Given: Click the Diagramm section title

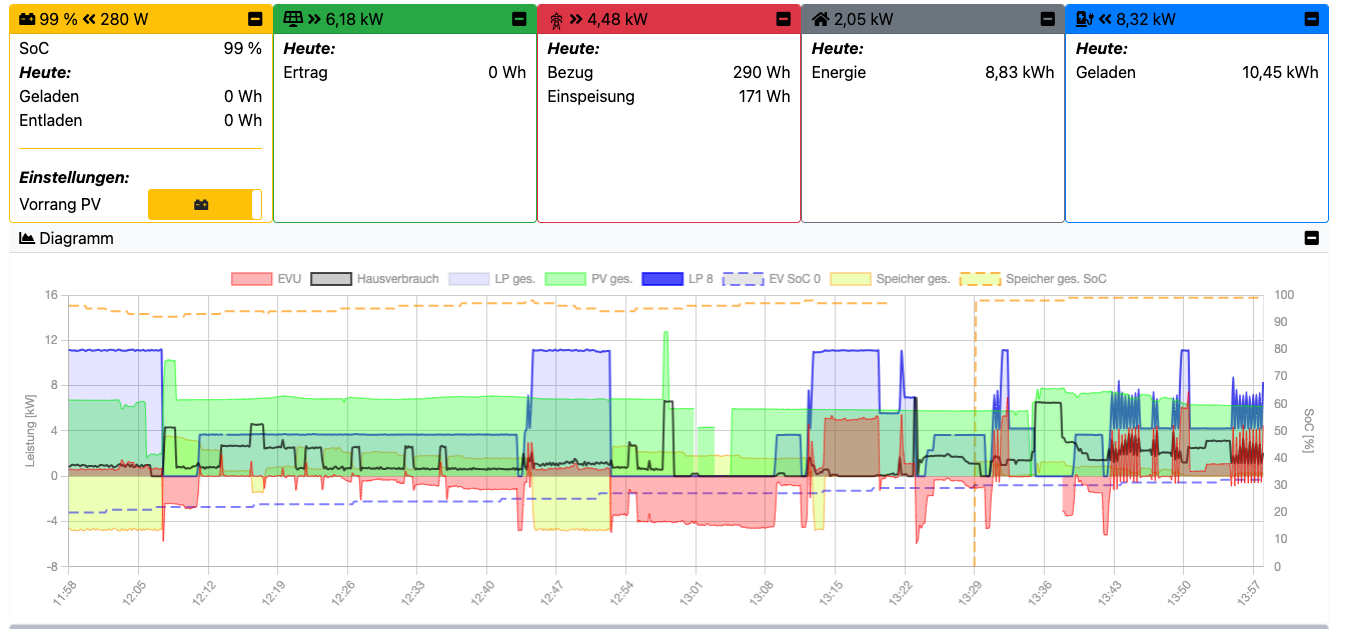Looking at the screenshot, I should (x=76, y=239).
